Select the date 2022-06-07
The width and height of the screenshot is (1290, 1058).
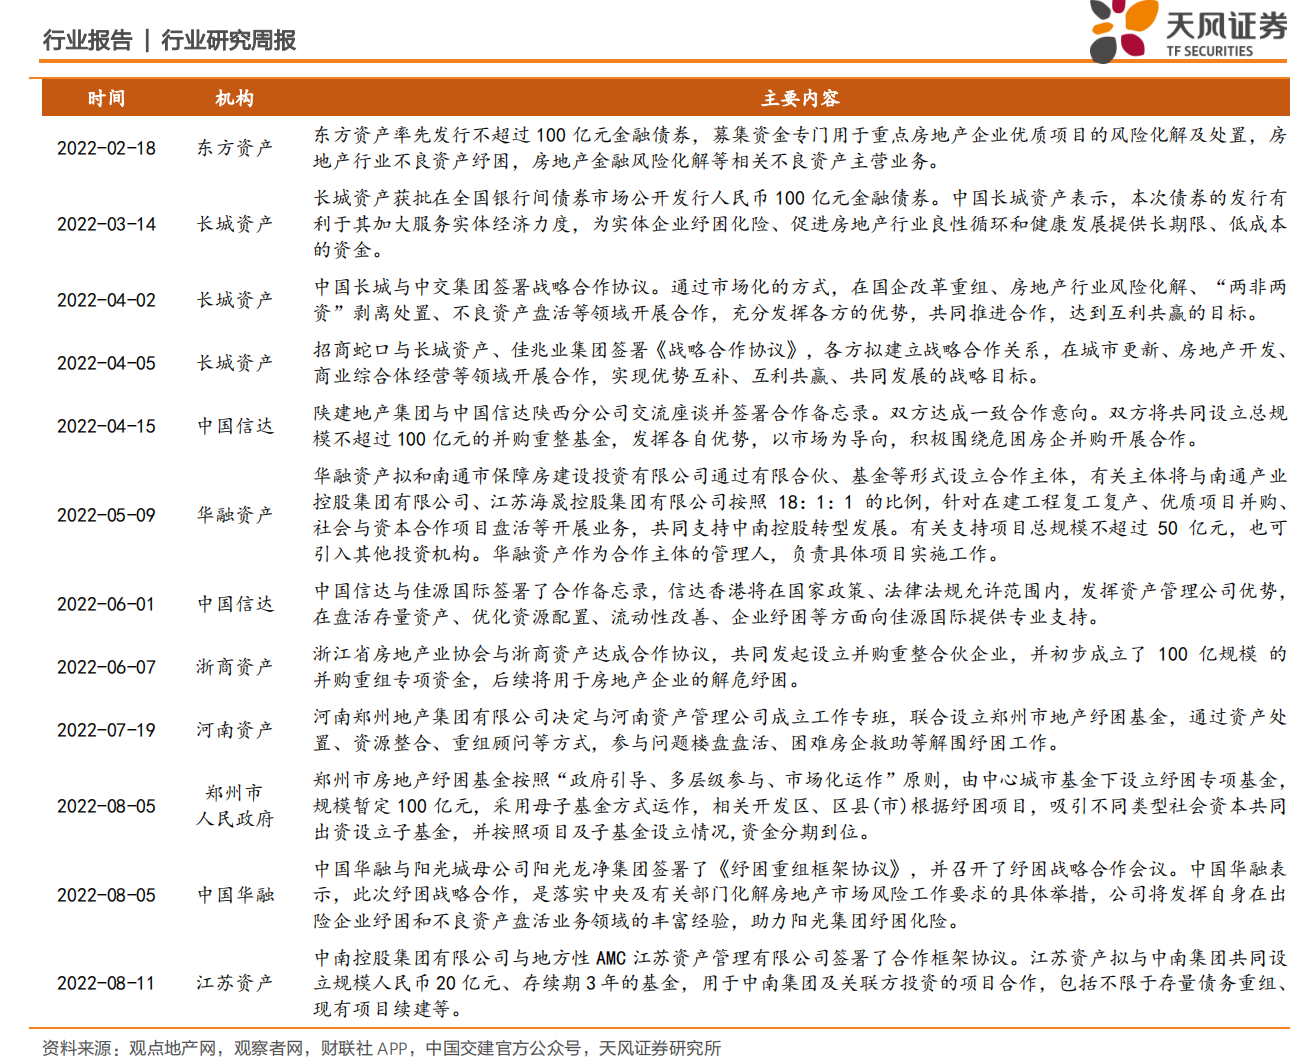[x=106, y=667]
